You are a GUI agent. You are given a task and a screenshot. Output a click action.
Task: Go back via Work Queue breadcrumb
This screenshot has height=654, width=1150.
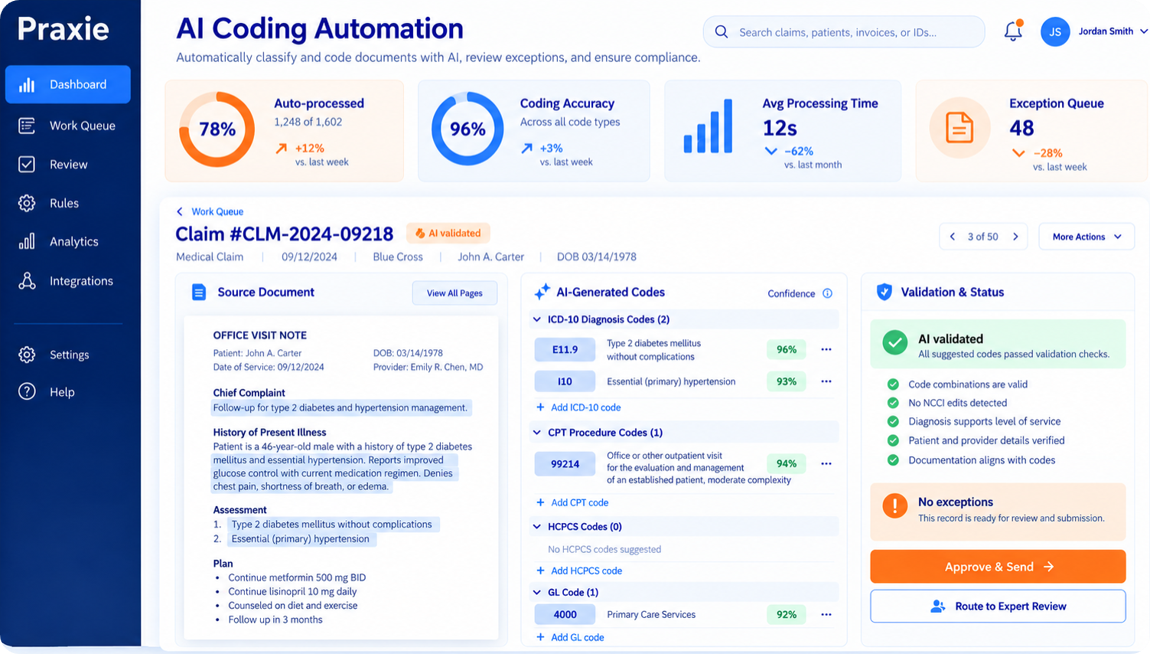tap(210, 211)
